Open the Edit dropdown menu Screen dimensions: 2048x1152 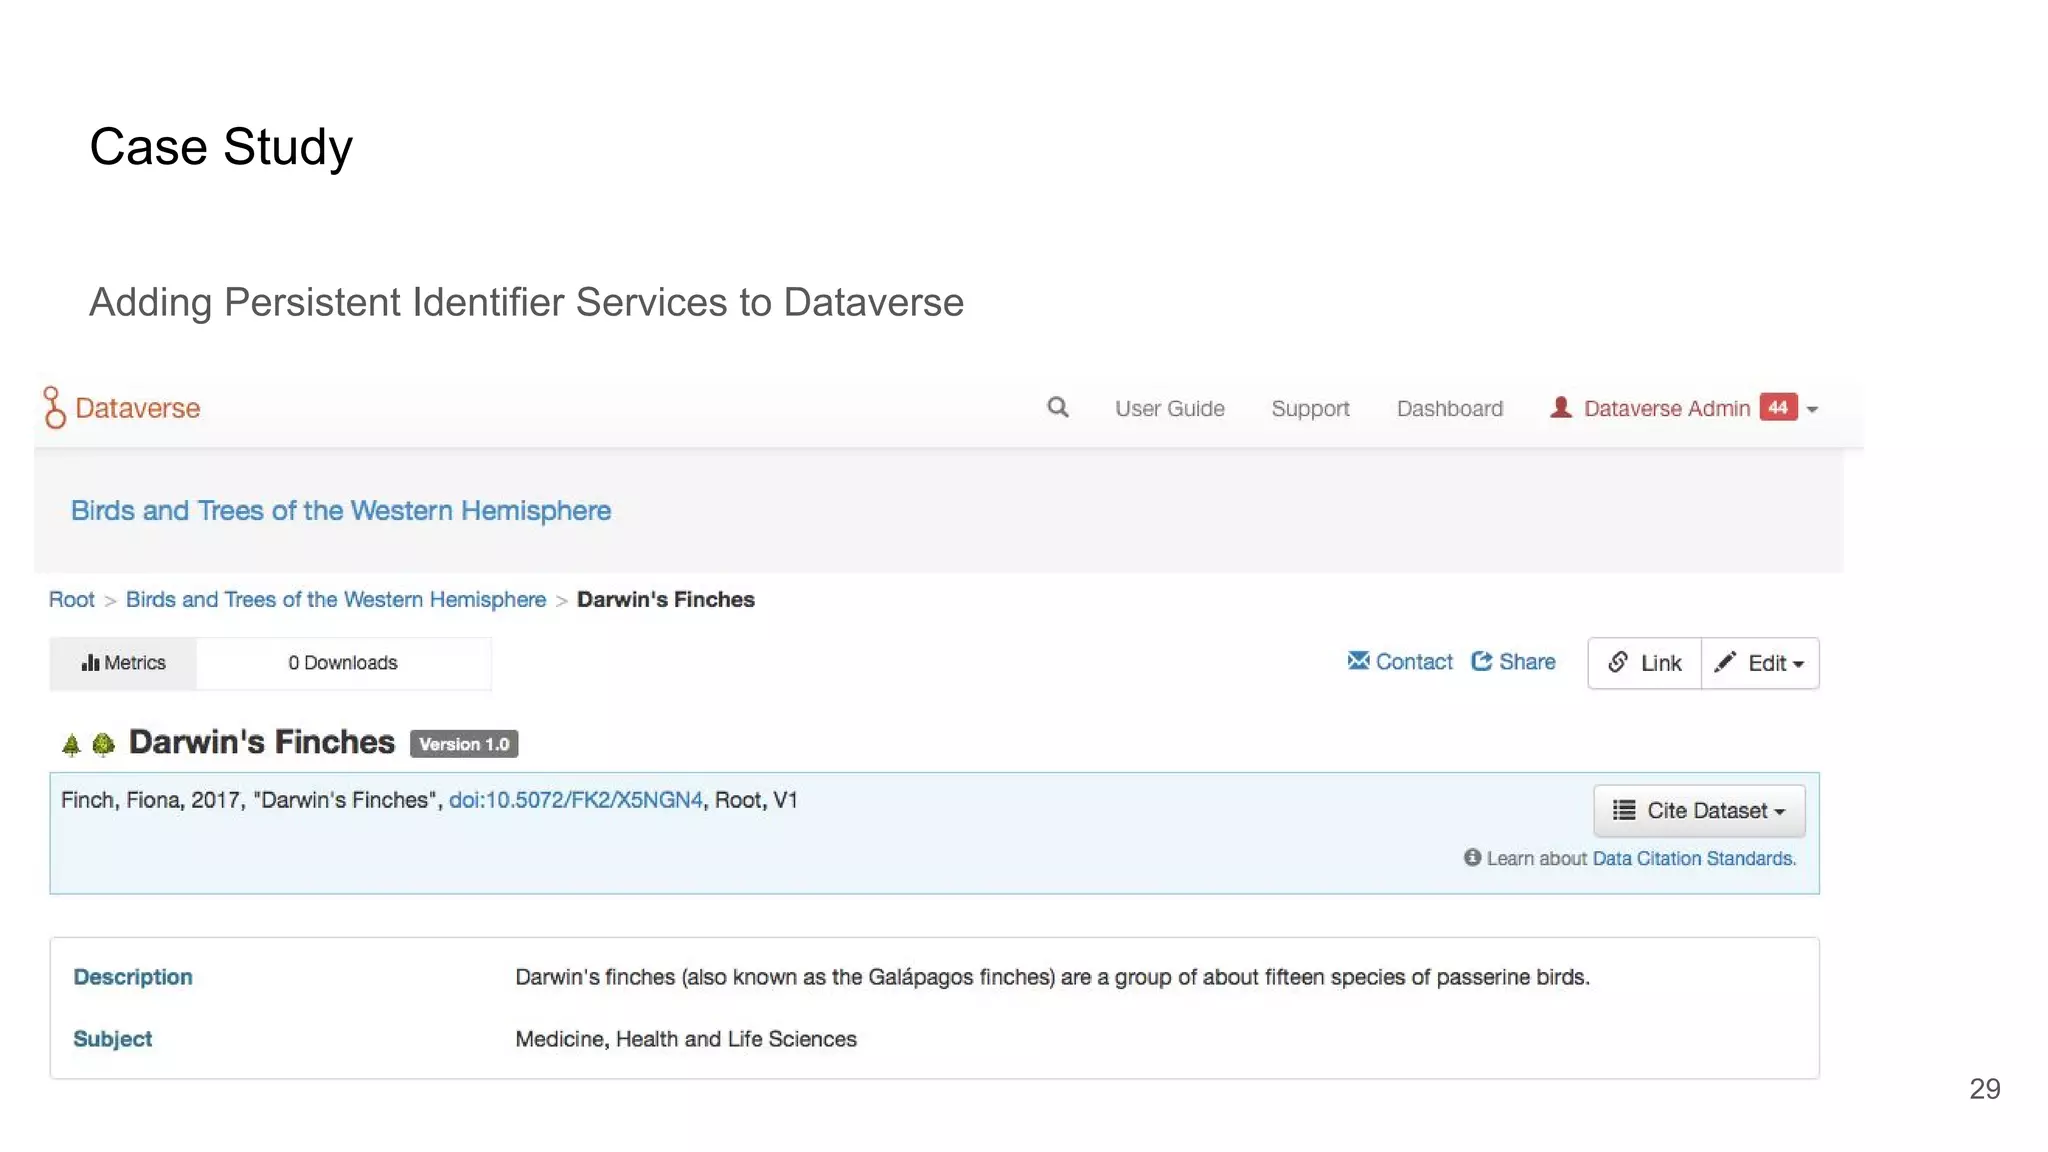click(1760, 663)
